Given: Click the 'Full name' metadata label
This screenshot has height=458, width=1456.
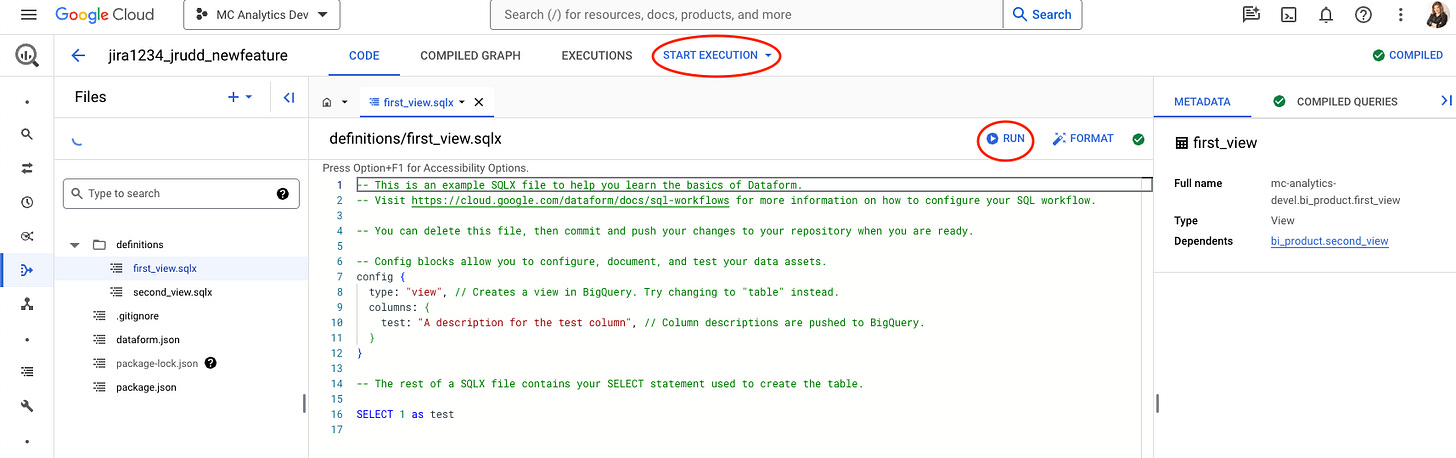Looking at the screenshot, I should [x=1200, y=184].
